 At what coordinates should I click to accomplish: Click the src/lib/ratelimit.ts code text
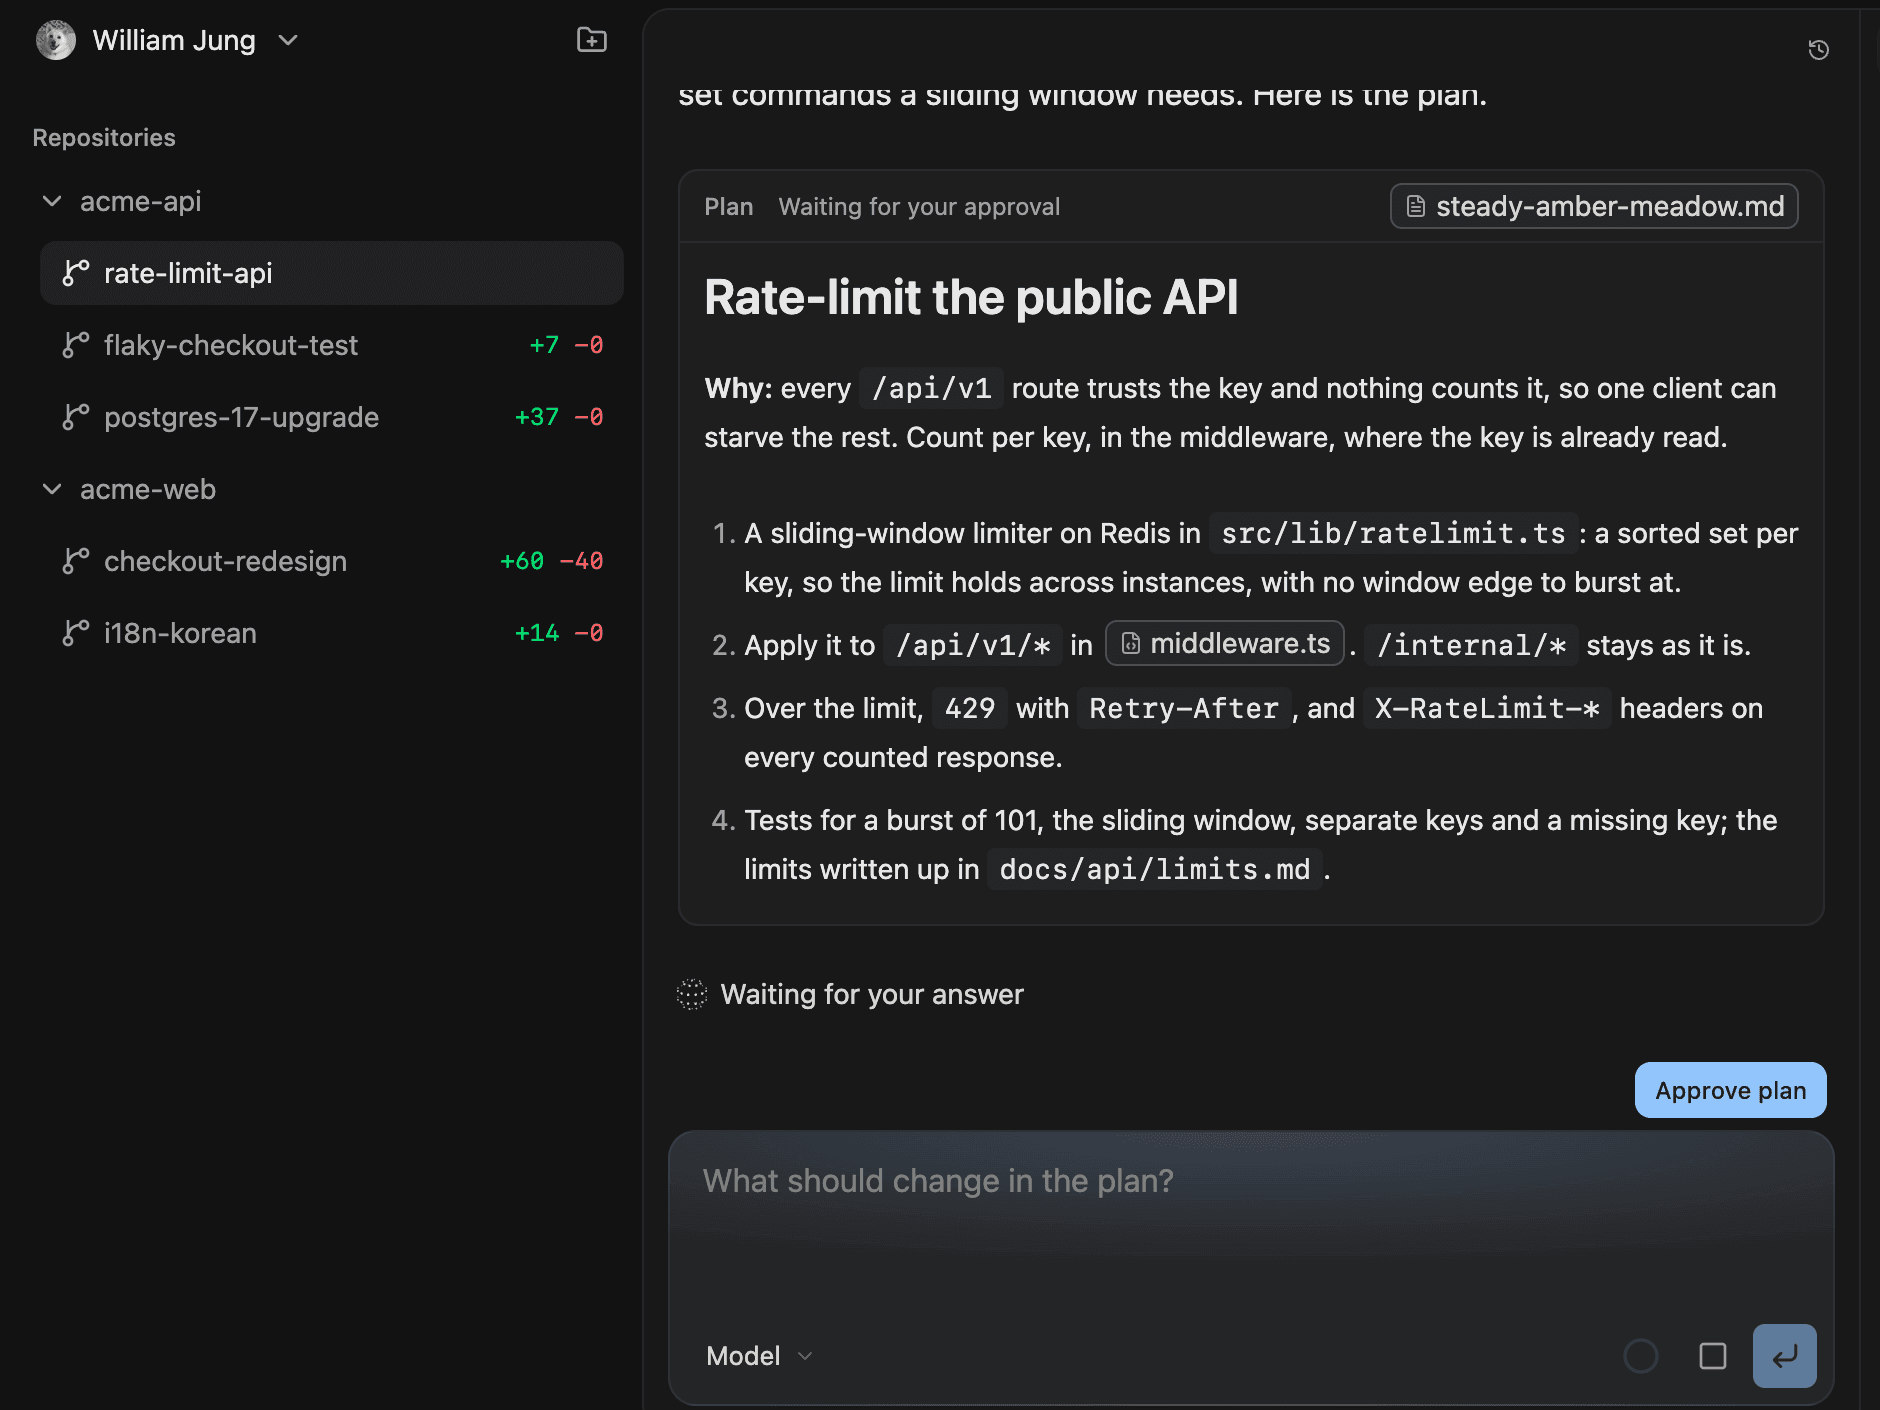pos(1394,533)
